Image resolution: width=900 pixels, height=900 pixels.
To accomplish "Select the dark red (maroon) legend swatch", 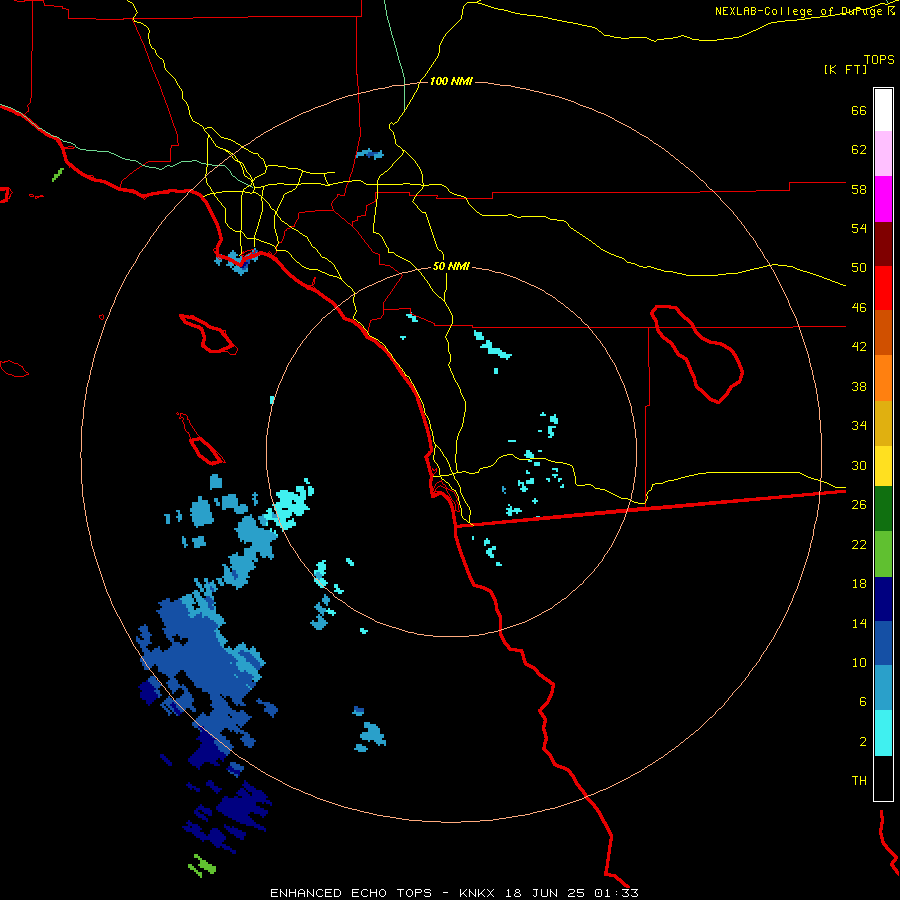I will 883,244.
